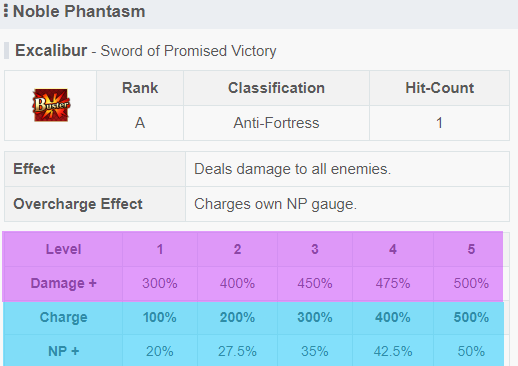
Task: Click the Damage + row label
Action: (x=63, y=283)
